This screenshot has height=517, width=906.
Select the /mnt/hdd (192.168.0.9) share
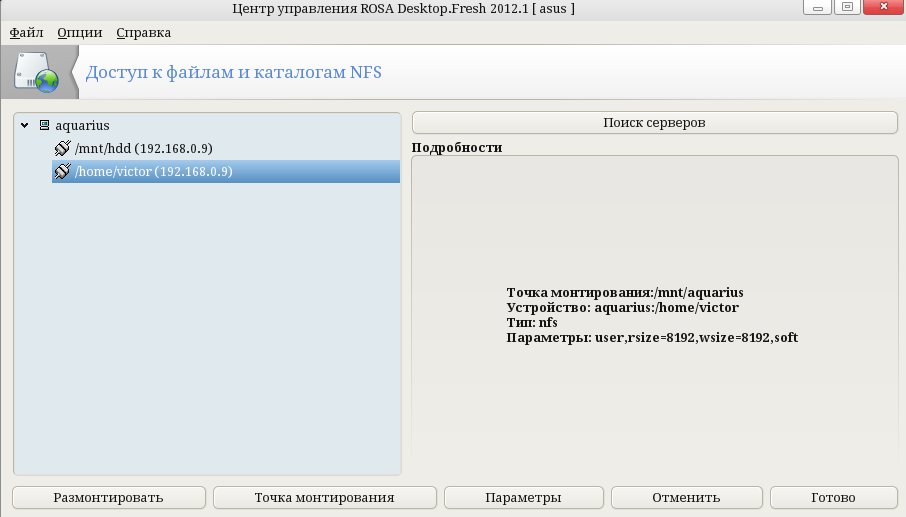[x=225, y=148]
